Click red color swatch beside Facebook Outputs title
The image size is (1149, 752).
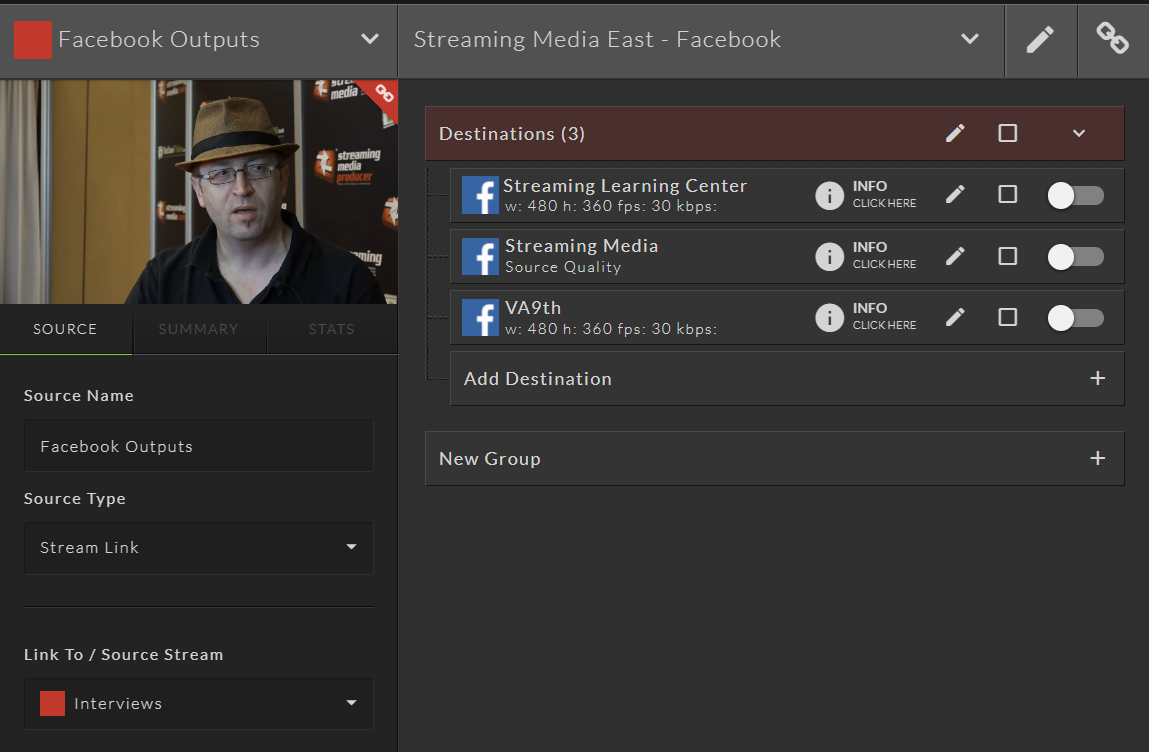(x=33, y=40)
